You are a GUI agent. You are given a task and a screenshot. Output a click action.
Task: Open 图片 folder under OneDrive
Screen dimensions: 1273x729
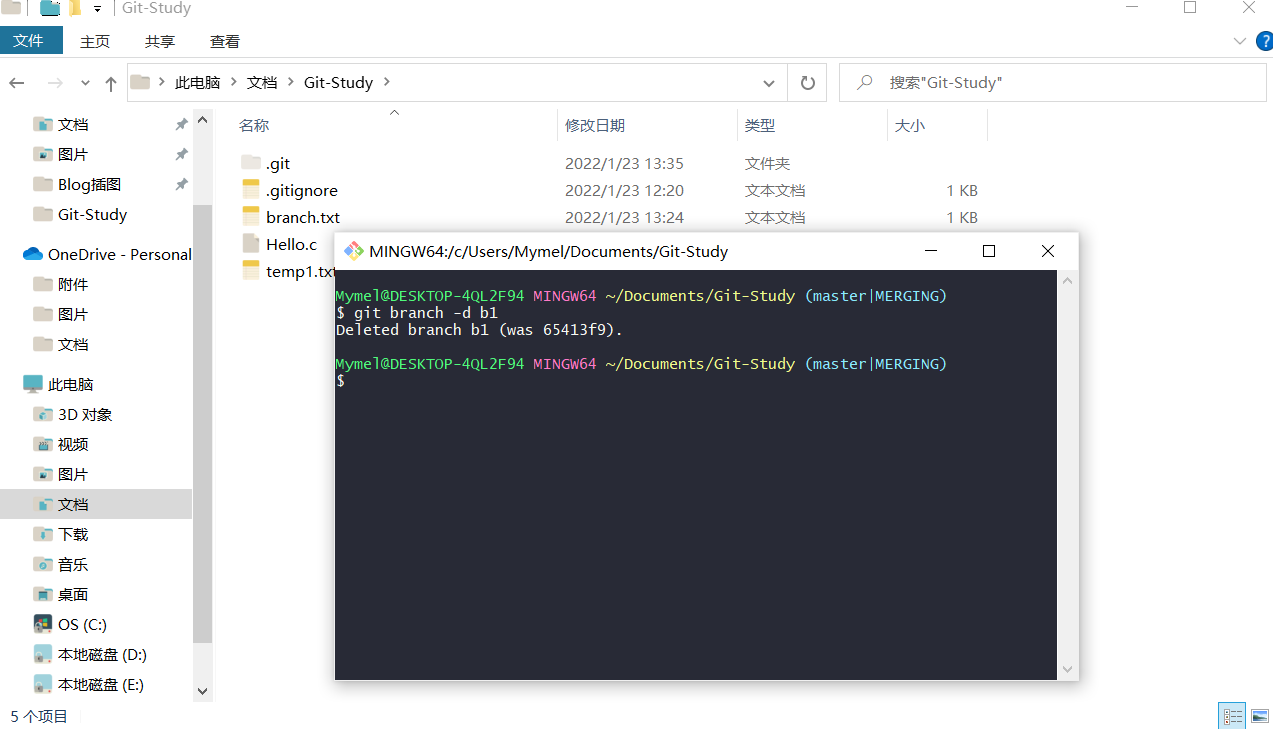tap(73, 314)
